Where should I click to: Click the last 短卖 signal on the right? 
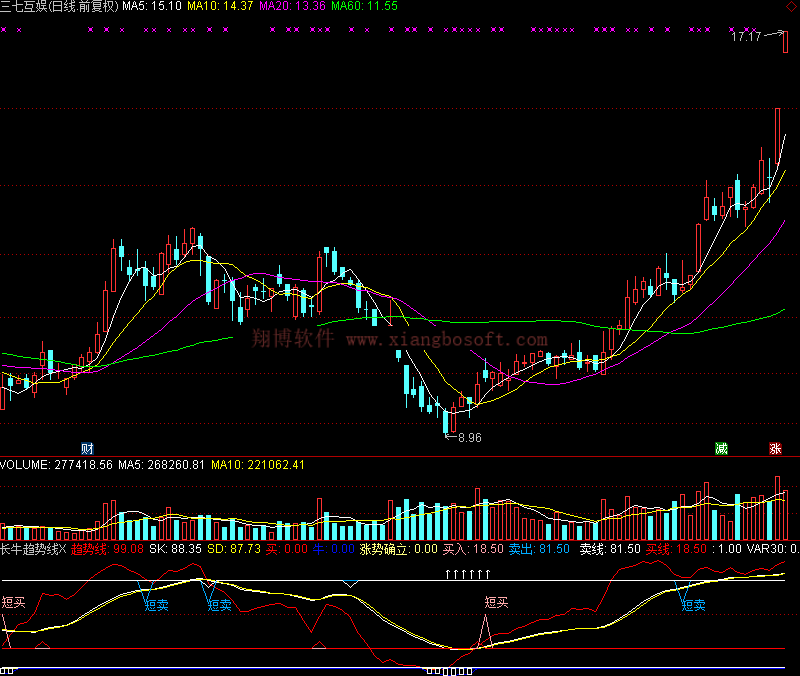[693, 605]
